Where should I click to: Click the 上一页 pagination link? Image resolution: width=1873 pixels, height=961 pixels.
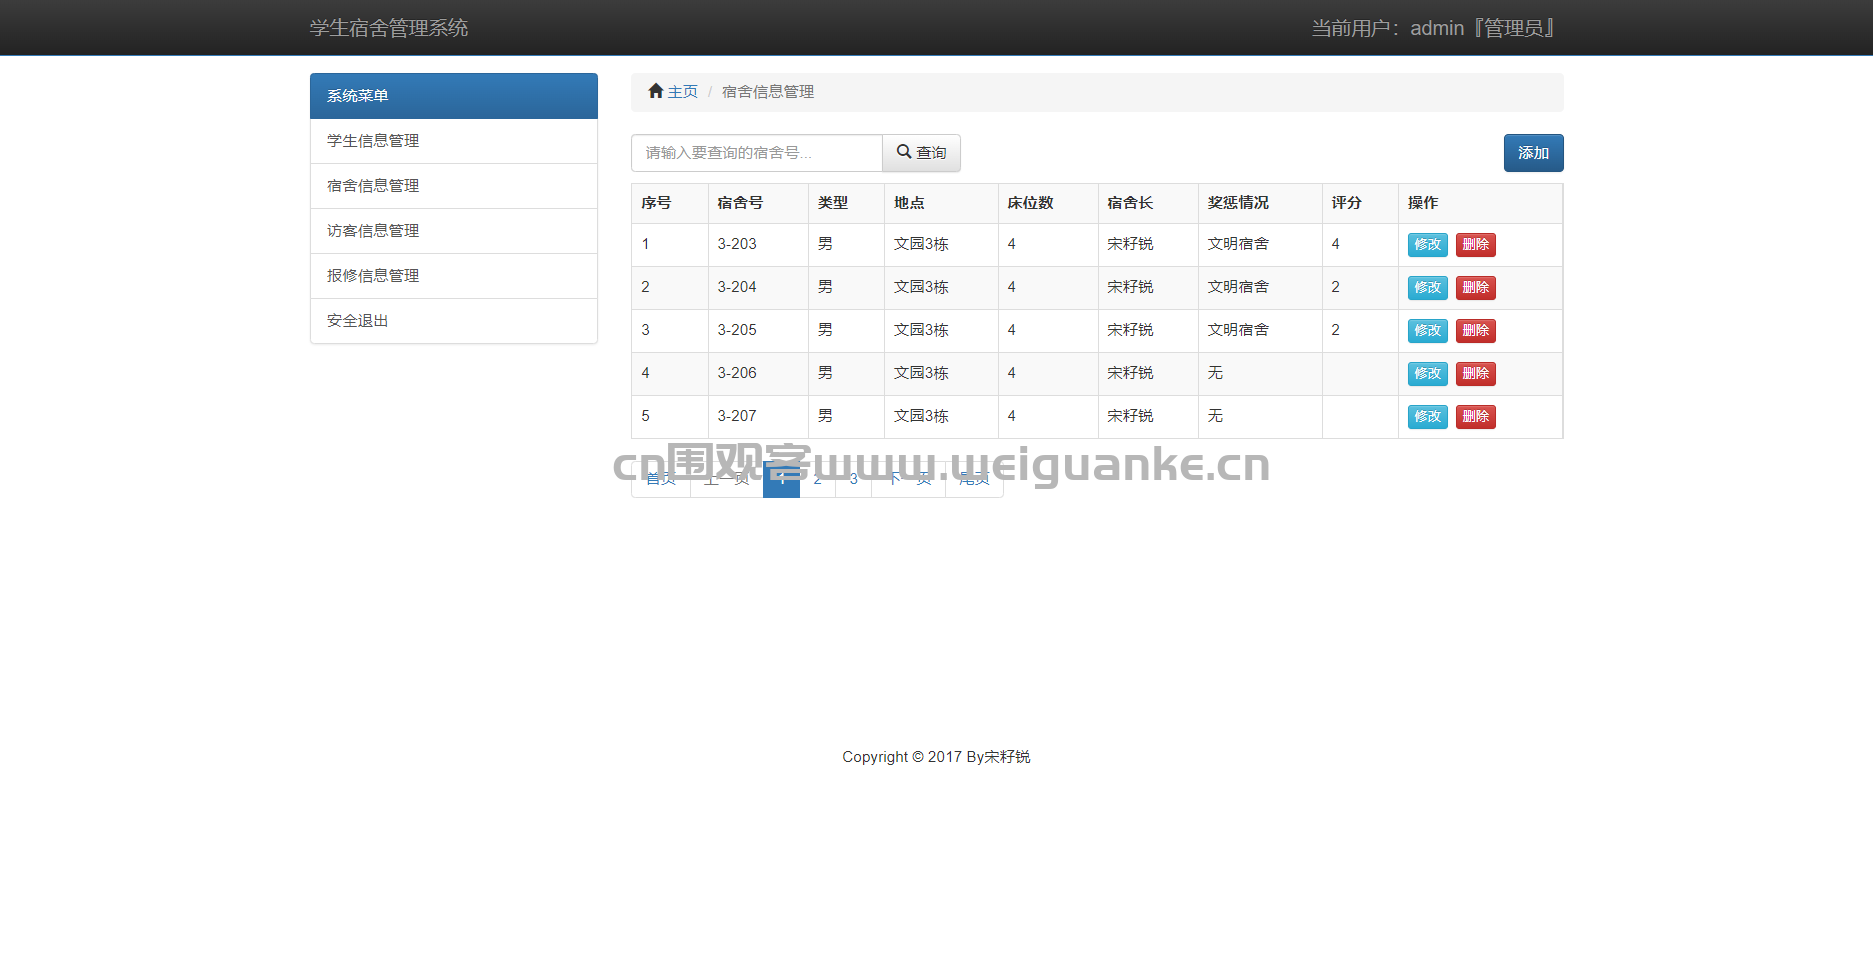[726, 479]
